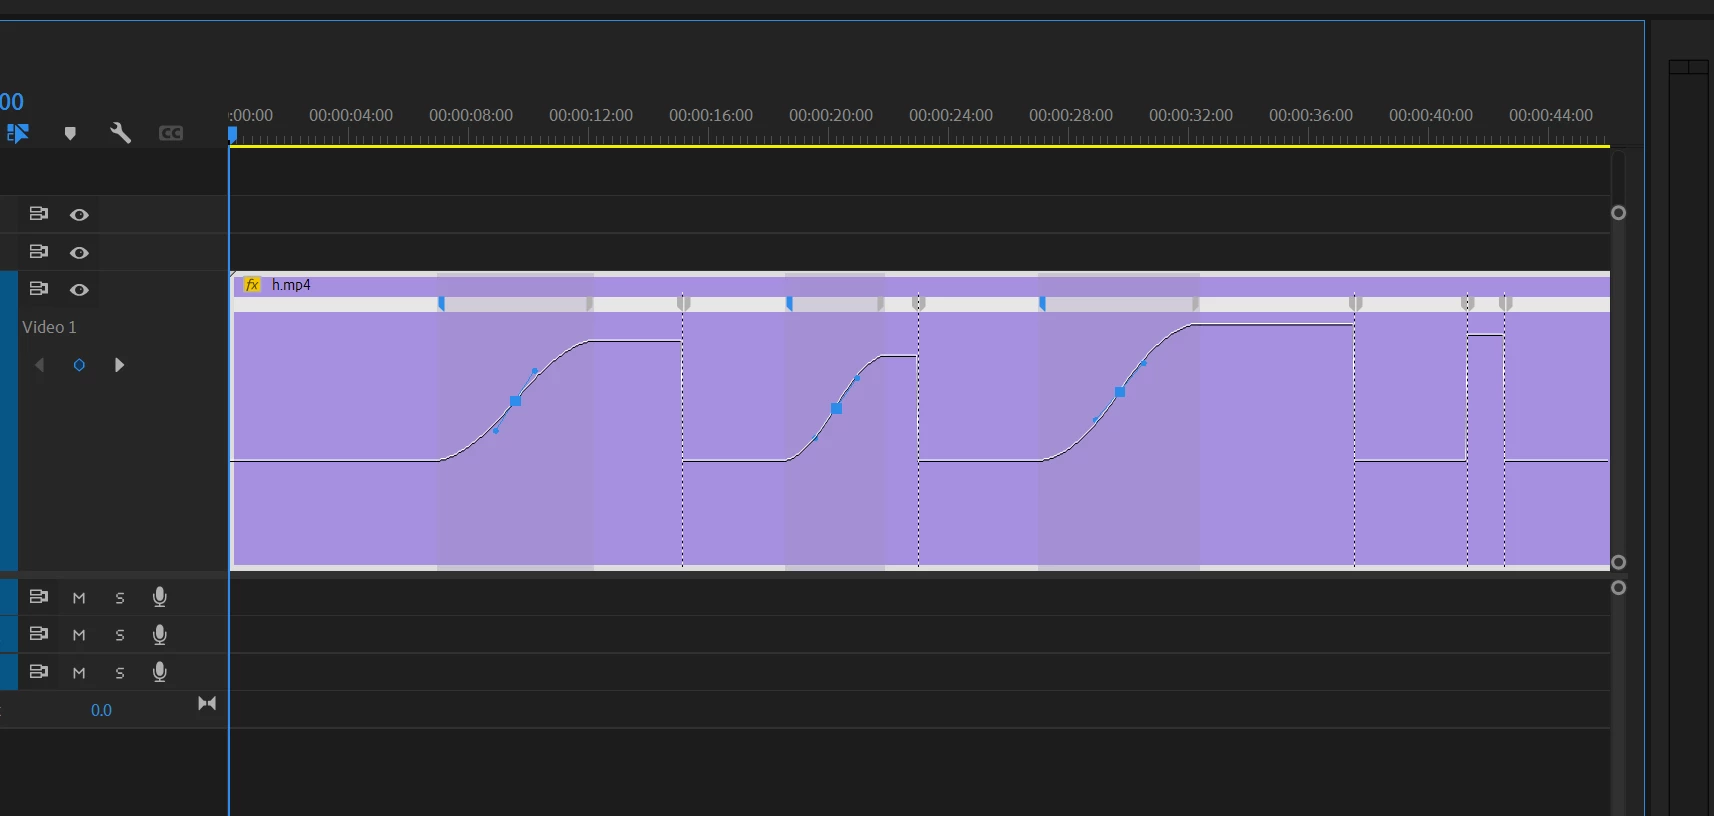Click the blue playhead at timeline start

click(x=233, y=133)
